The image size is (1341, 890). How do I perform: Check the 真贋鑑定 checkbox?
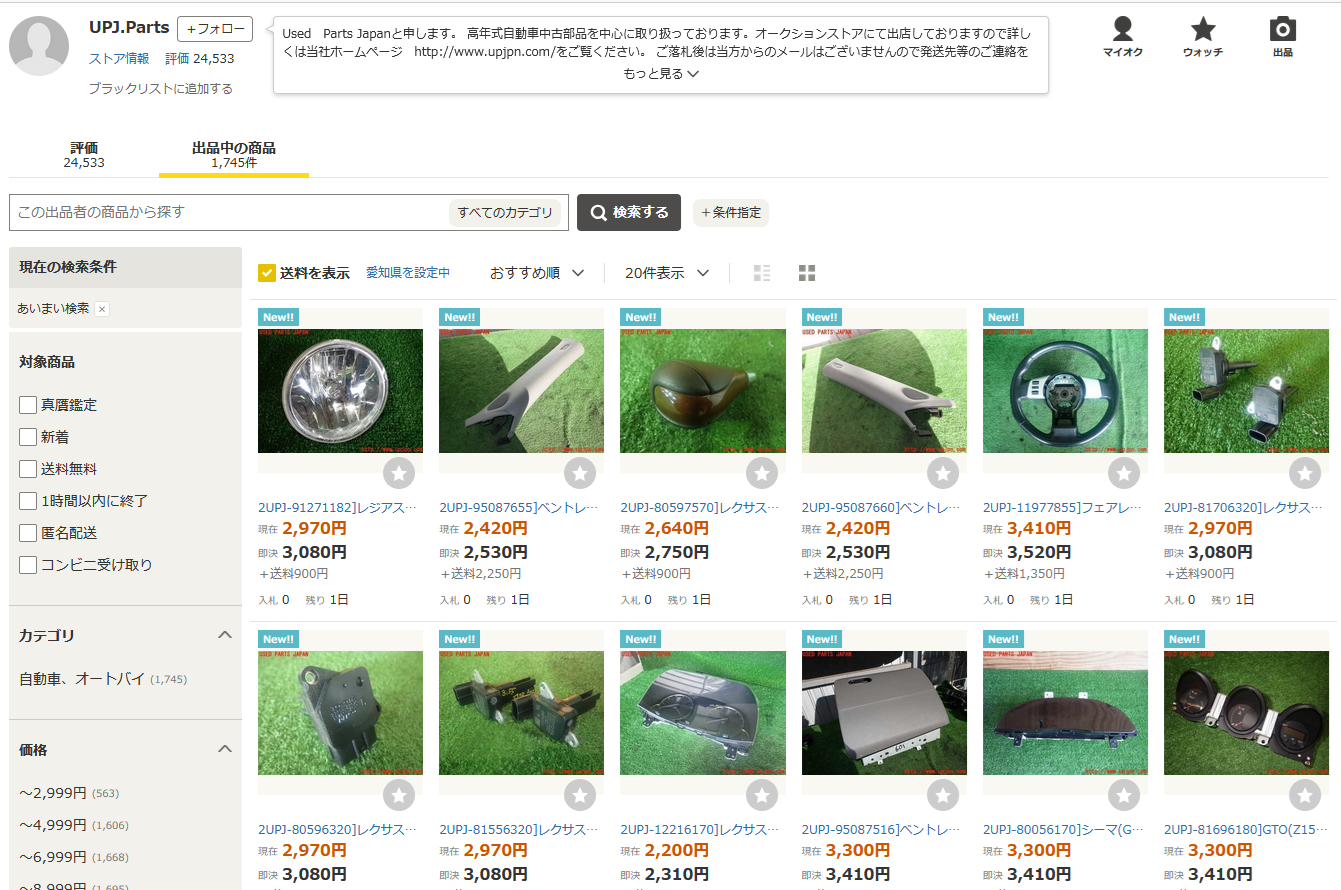click(x=28, y=405)
